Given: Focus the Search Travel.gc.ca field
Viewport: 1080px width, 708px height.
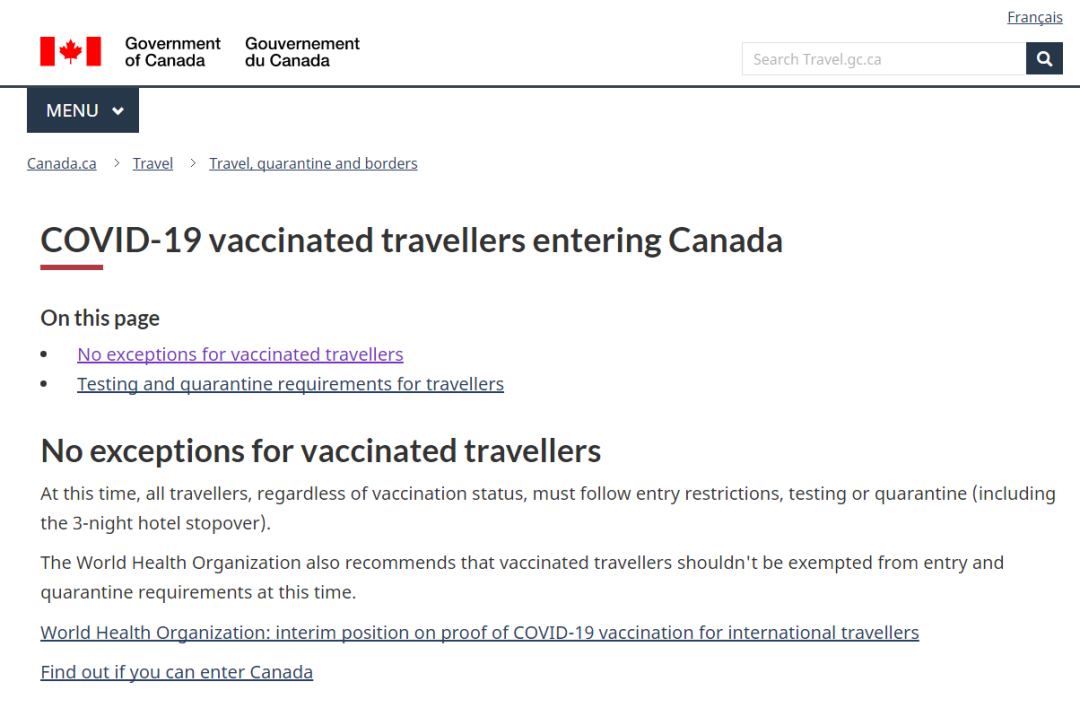Looking at the screenshot, I should (884, 59).
